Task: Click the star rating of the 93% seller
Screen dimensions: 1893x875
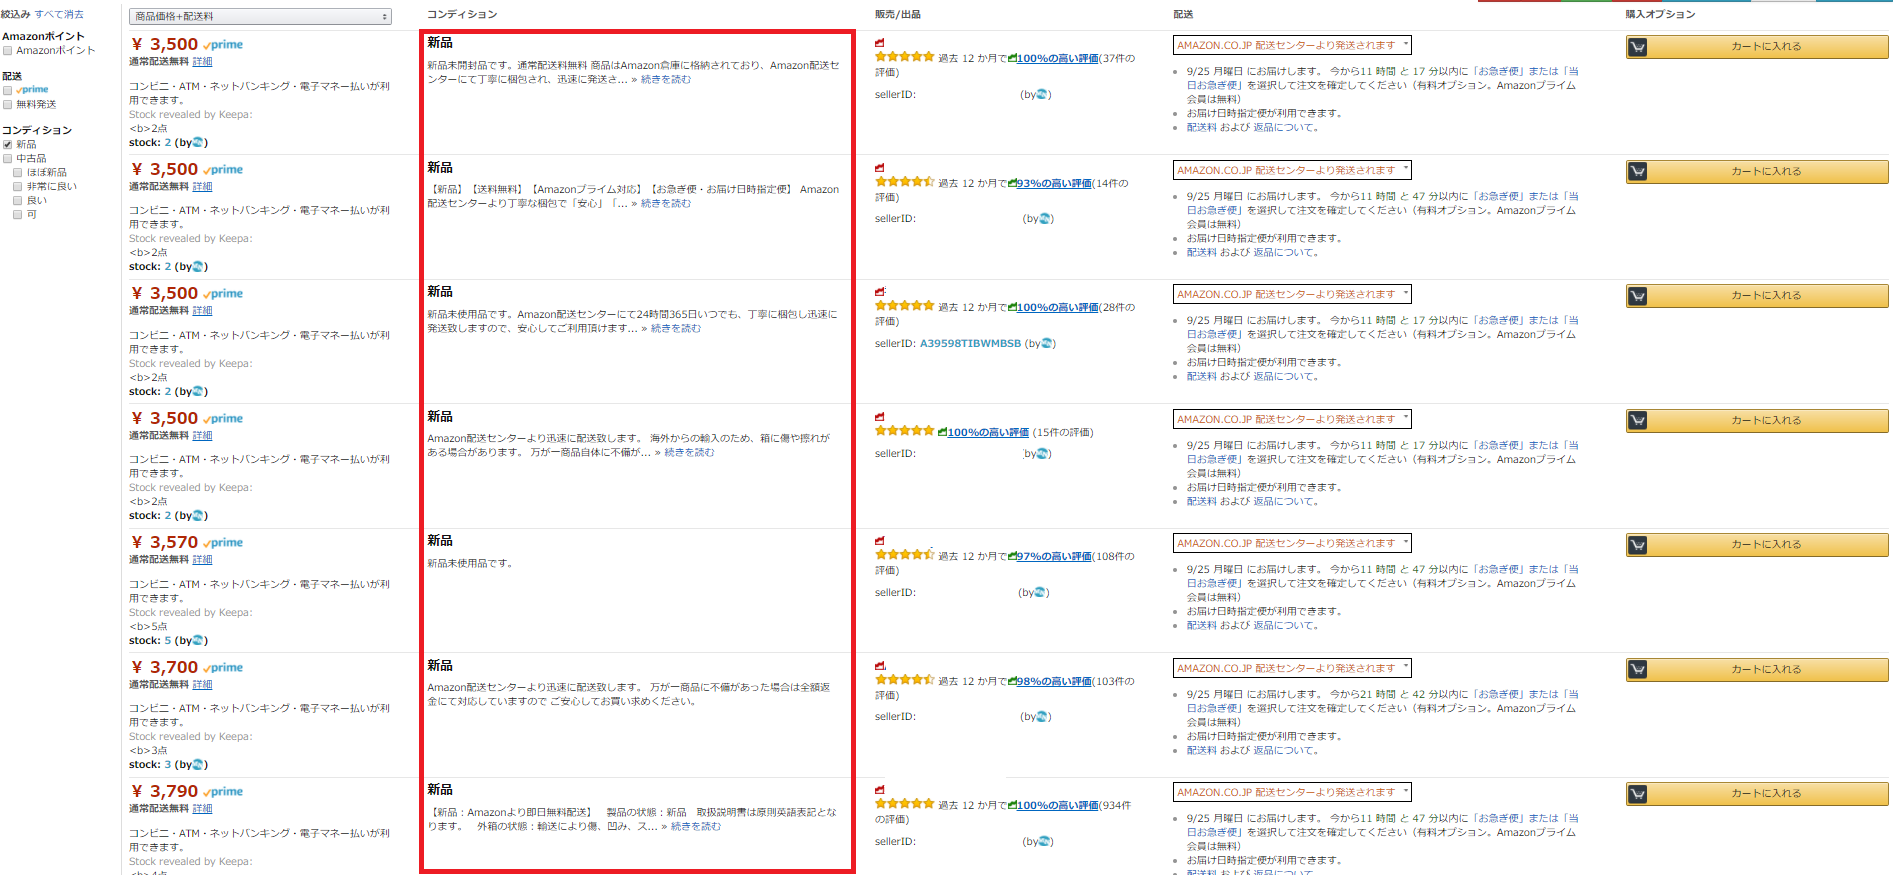Action: tap(905, 182)
